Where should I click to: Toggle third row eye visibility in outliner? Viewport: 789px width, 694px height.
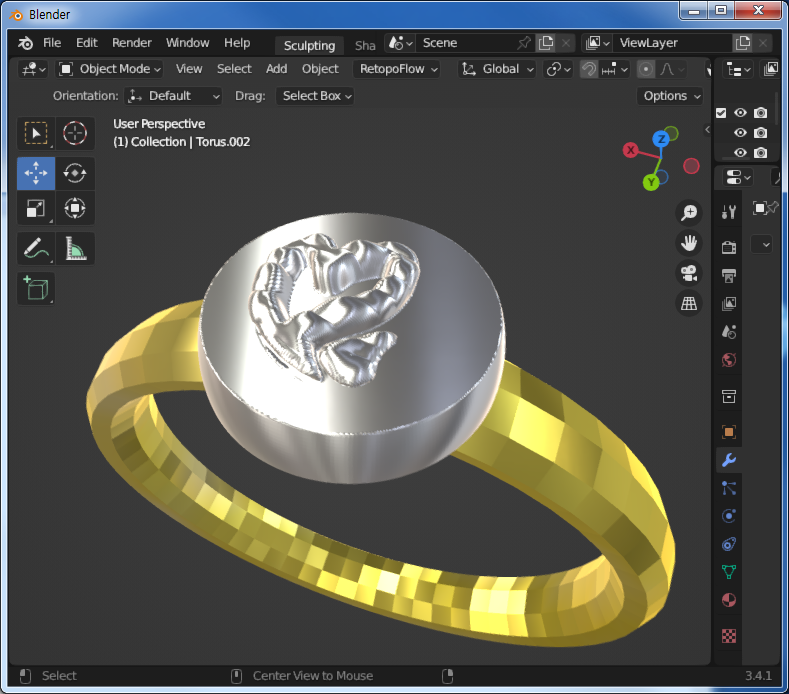[740, 152]
